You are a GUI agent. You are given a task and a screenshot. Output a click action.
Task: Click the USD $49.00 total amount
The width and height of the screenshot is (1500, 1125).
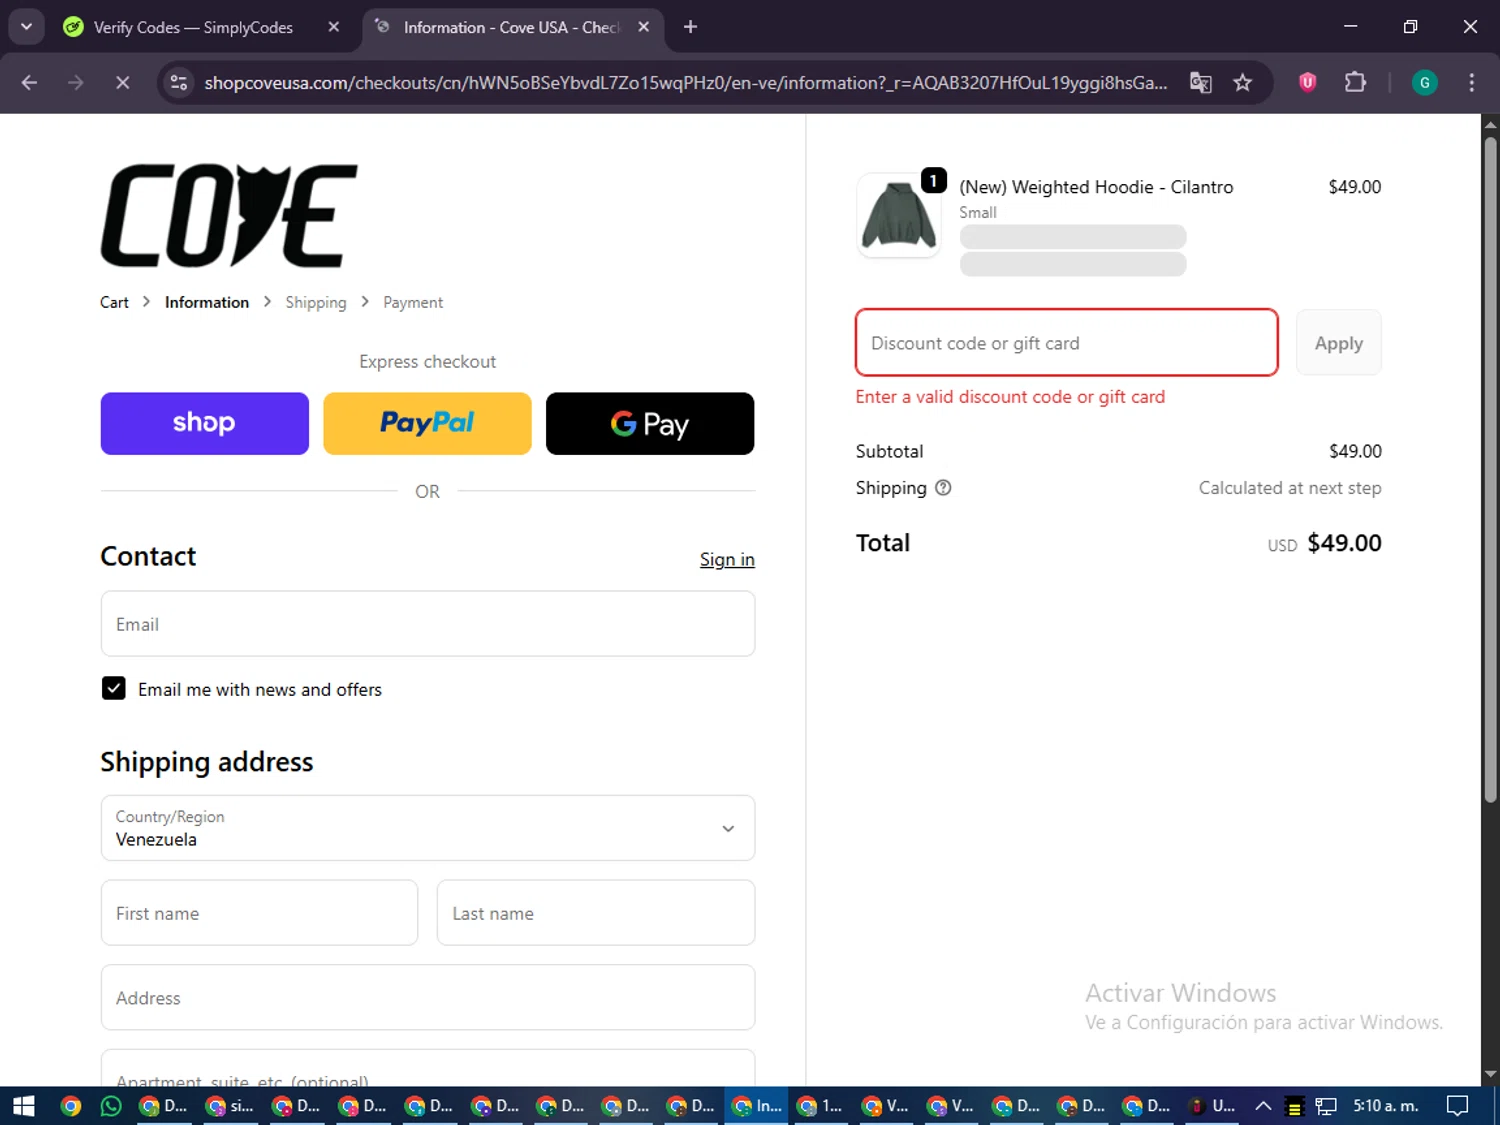click(1325, 543)
